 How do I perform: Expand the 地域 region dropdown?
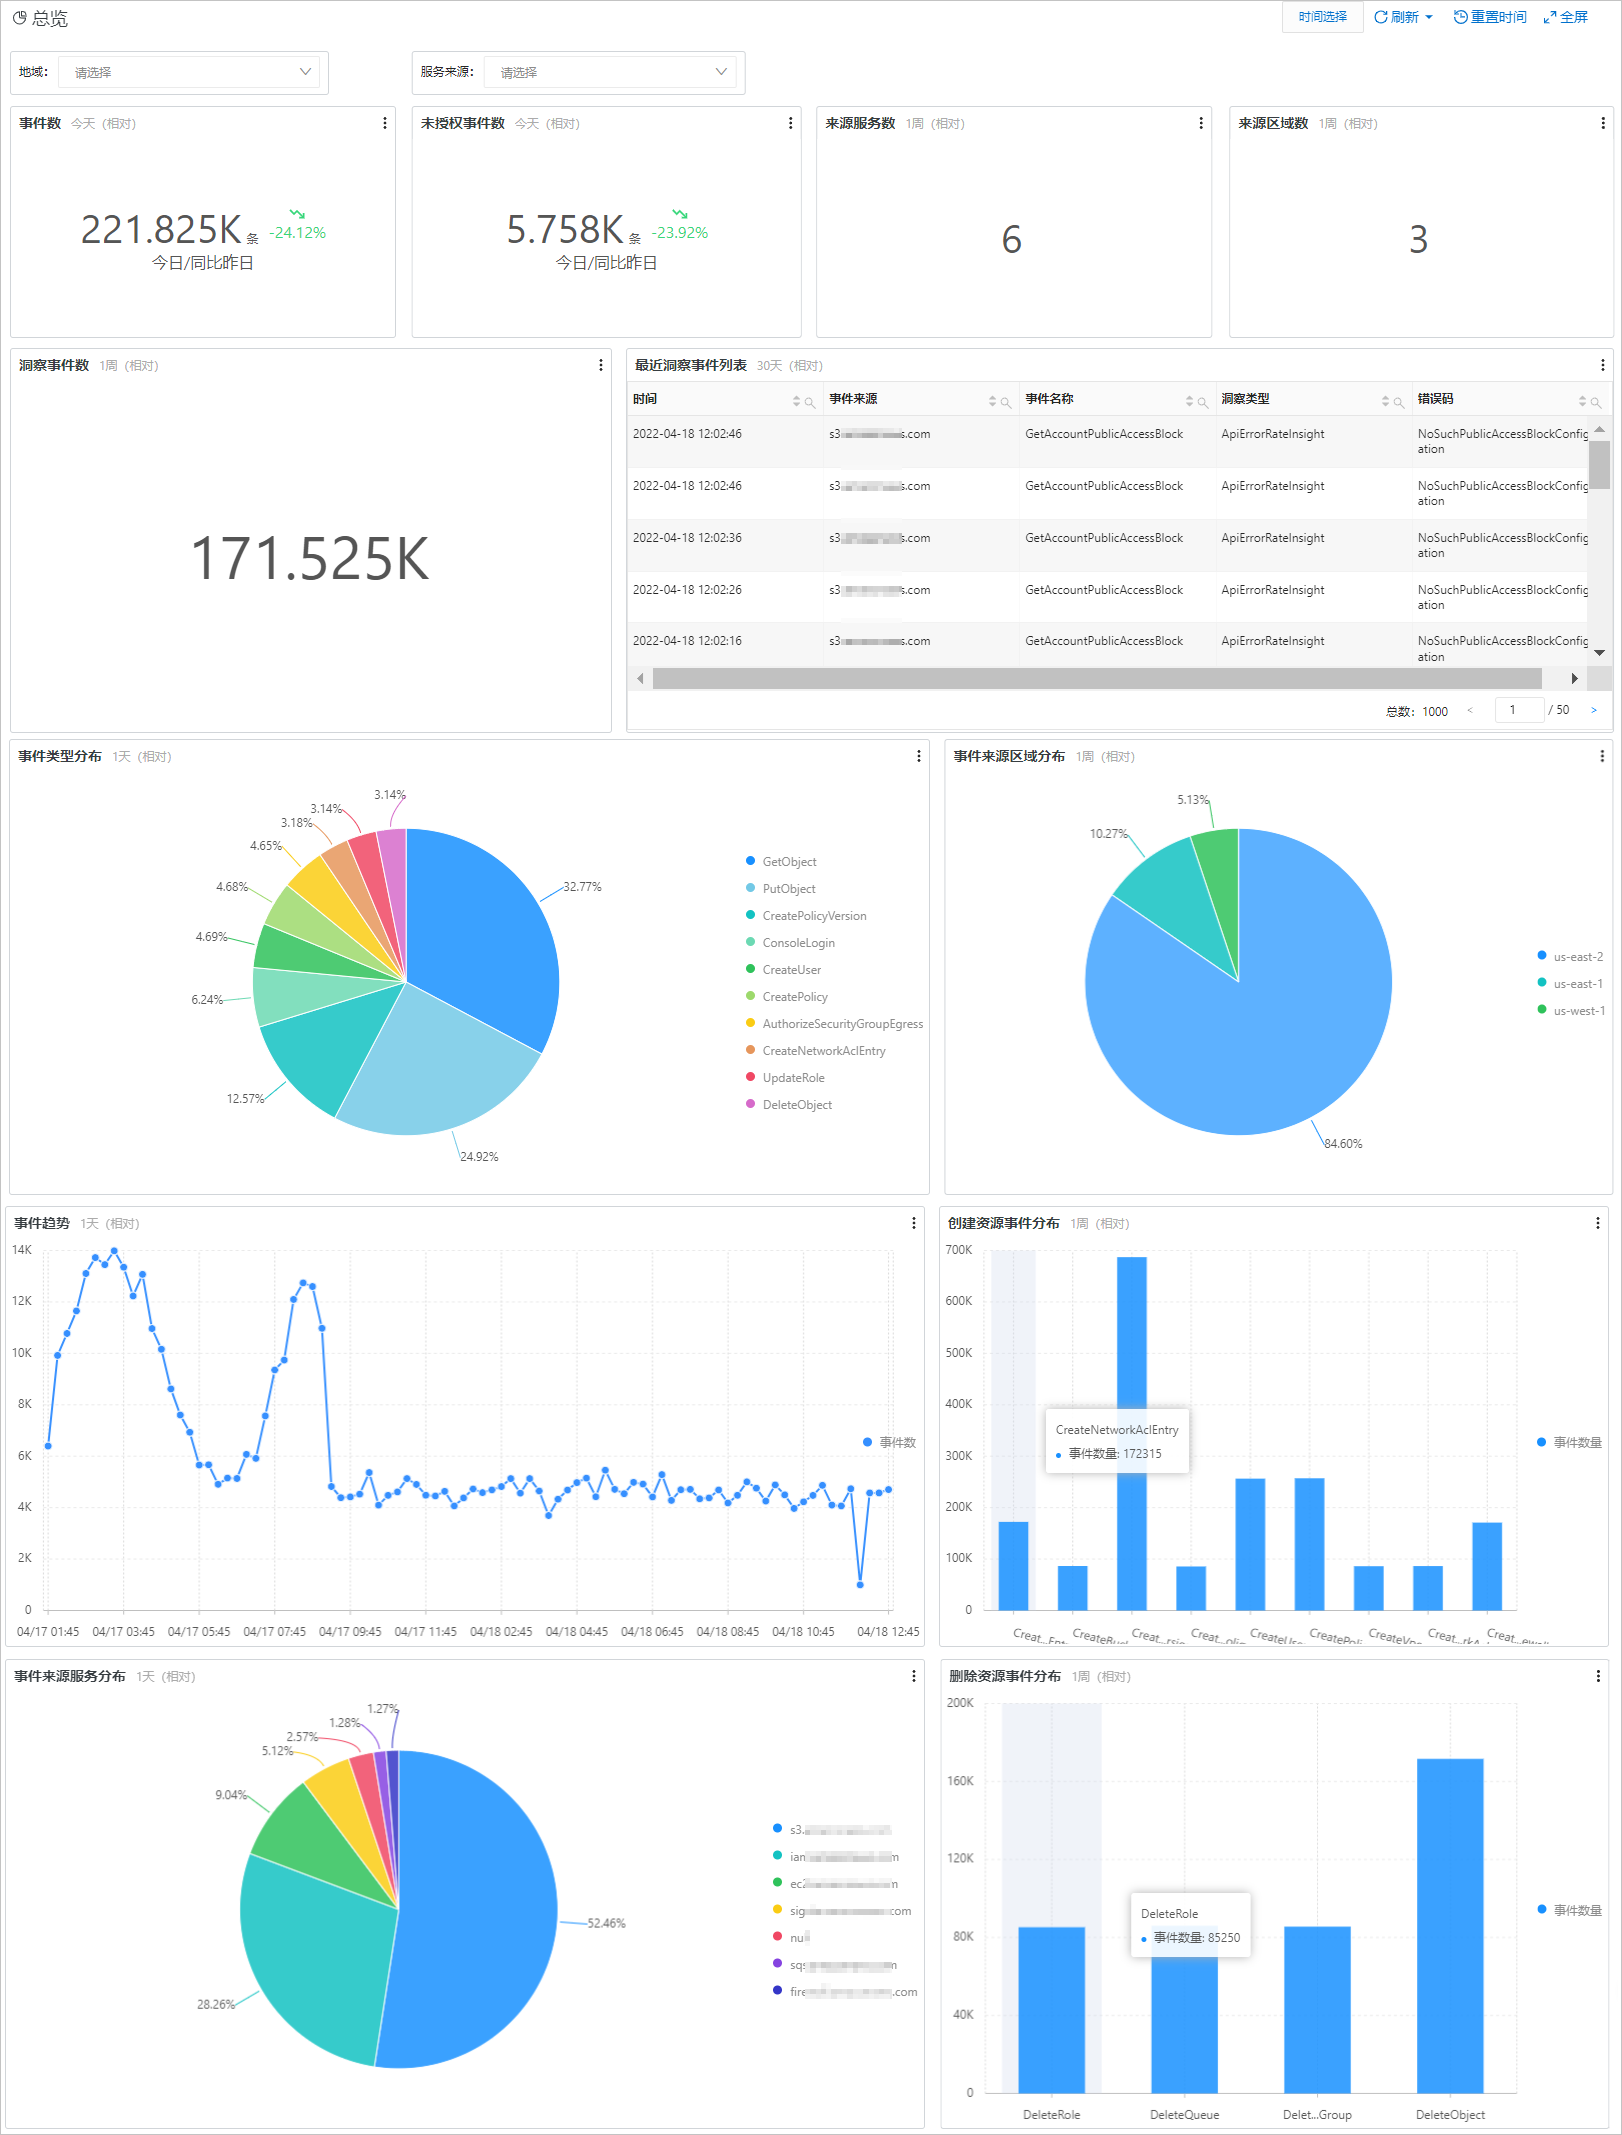pos(189,72)
